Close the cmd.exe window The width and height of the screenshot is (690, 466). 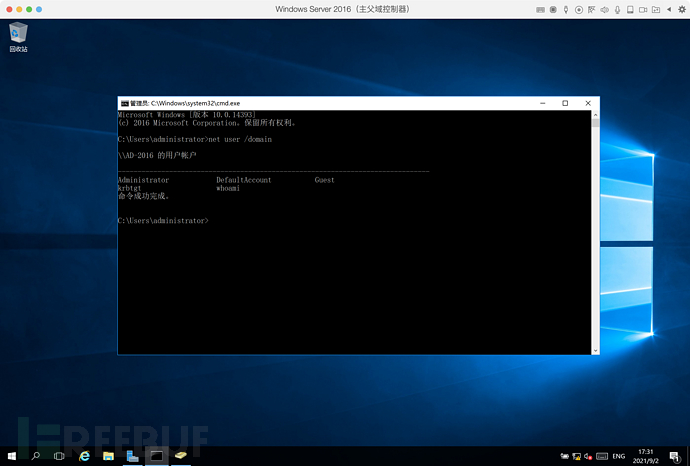588,103
